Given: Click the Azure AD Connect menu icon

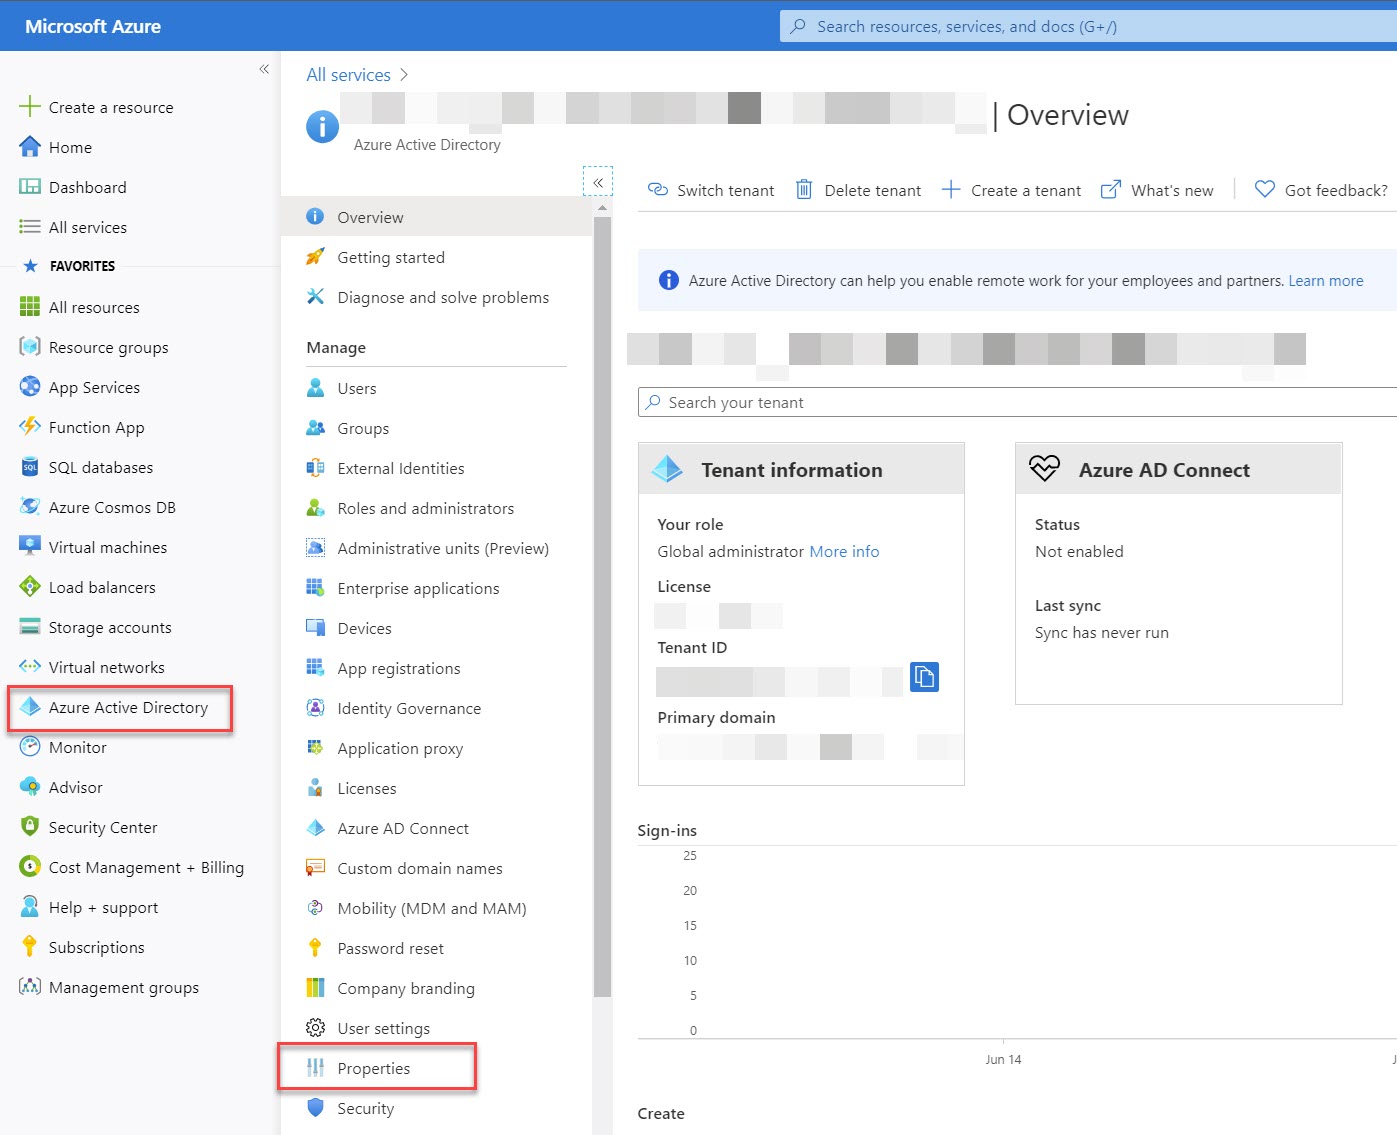Looking at the screenshot, I should [315, 828].
